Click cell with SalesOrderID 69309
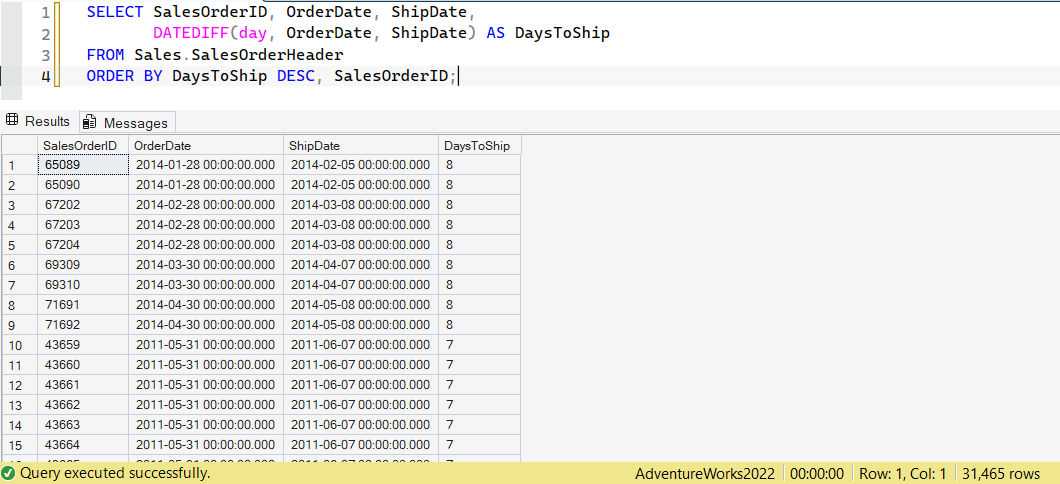1060x484 pixels. point(82,264)
